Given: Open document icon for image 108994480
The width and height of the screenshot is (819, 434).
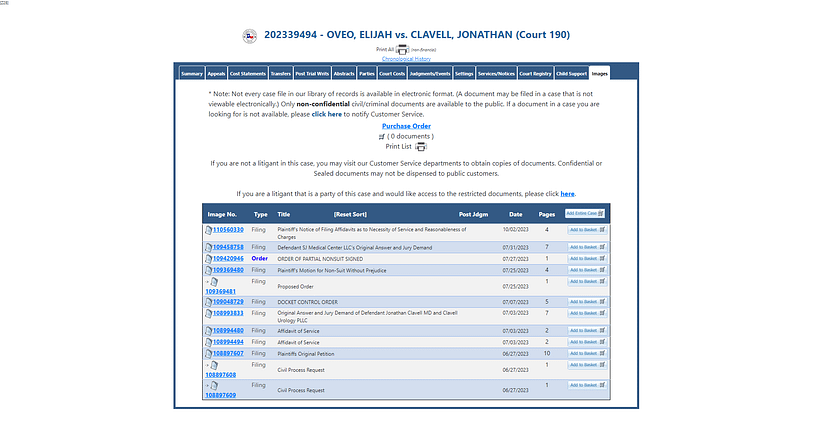Looking at the screenshot, I should tap(208, 331).
